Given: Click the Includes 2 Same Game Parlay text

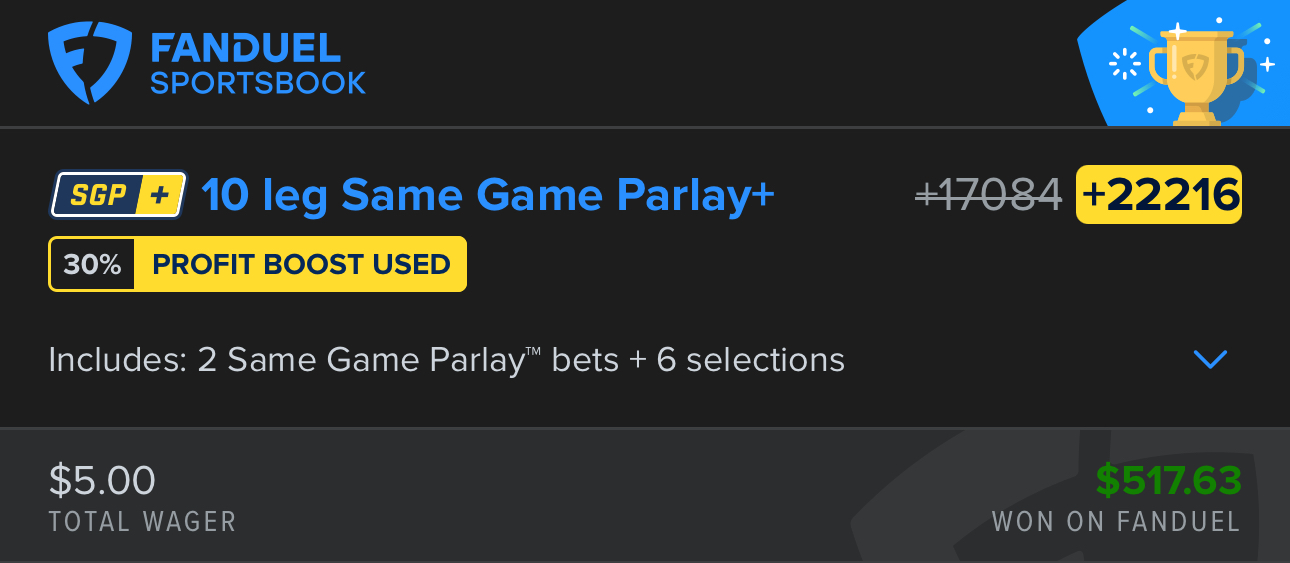Looking at the screenshot, I should click(446, 360).
